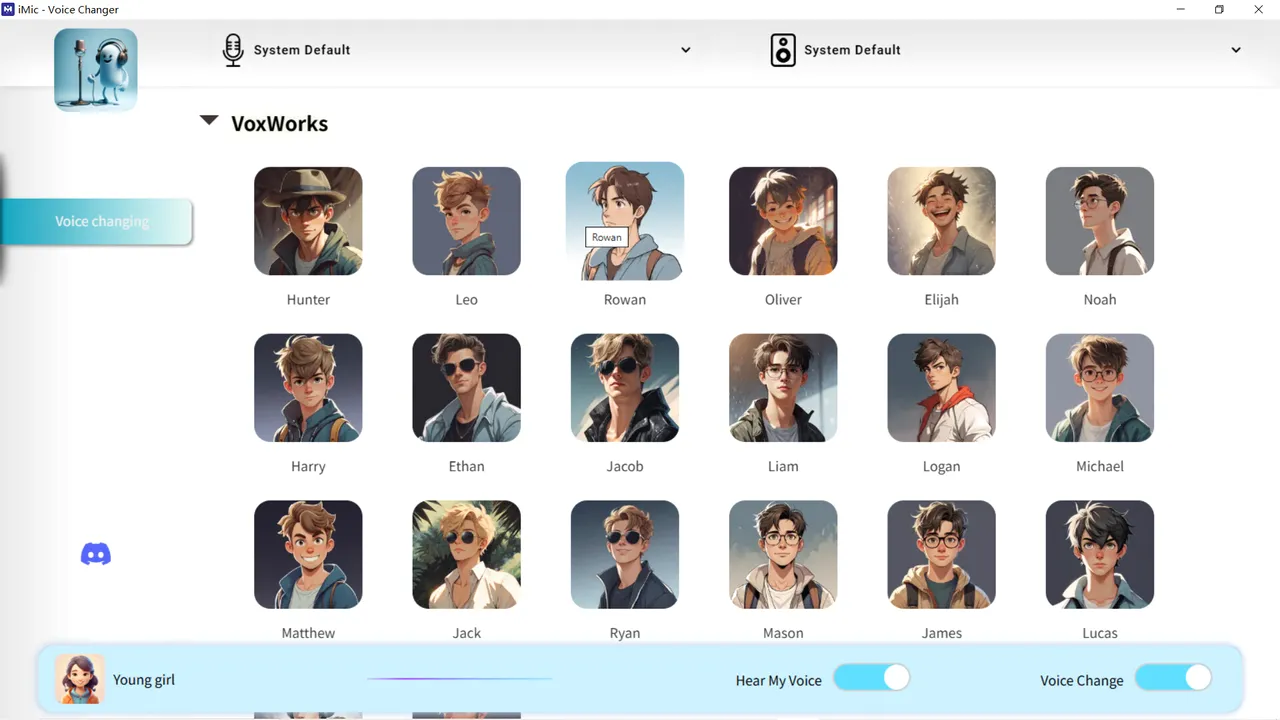Choose the Jacob voice avatar
This screenshot has width=1280, height=720.
click(x=625, y=388)
